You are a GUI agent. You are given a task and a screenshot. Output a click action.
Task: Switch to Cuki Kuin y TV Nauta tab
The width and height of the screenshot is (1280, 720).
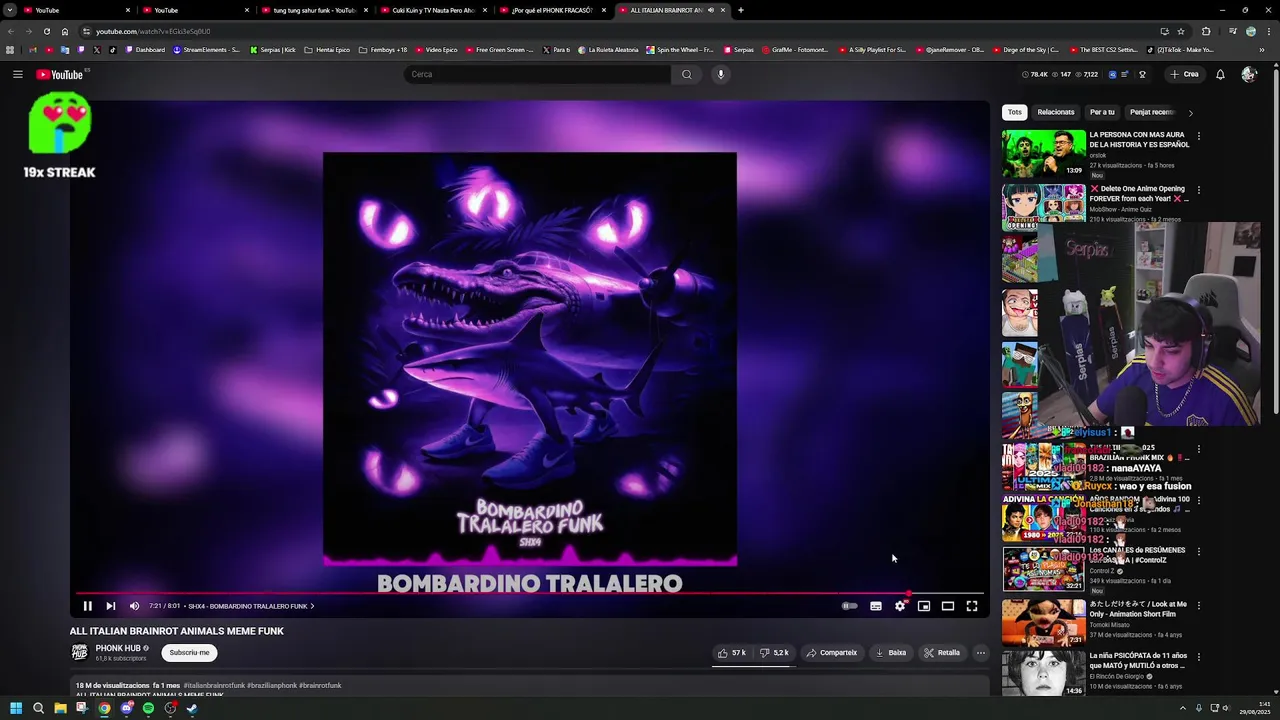pos(433,10)
